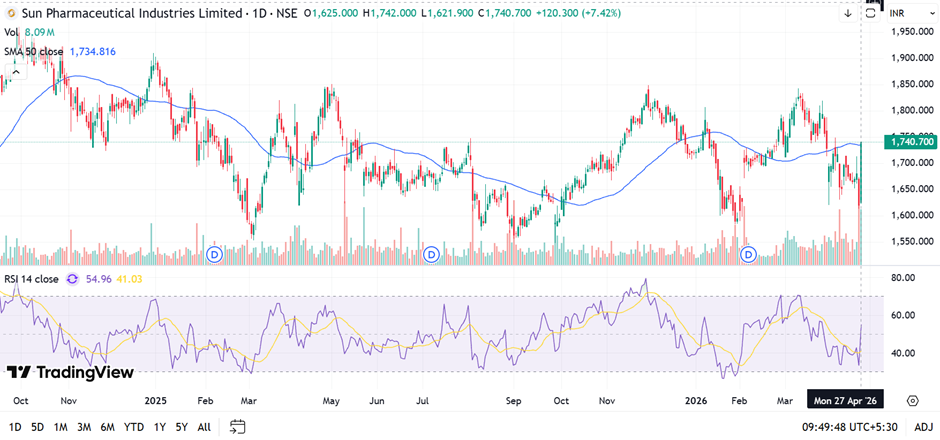Click the 1,740.700 current price label
Screen dimensions: 940x440
[910, 142]
